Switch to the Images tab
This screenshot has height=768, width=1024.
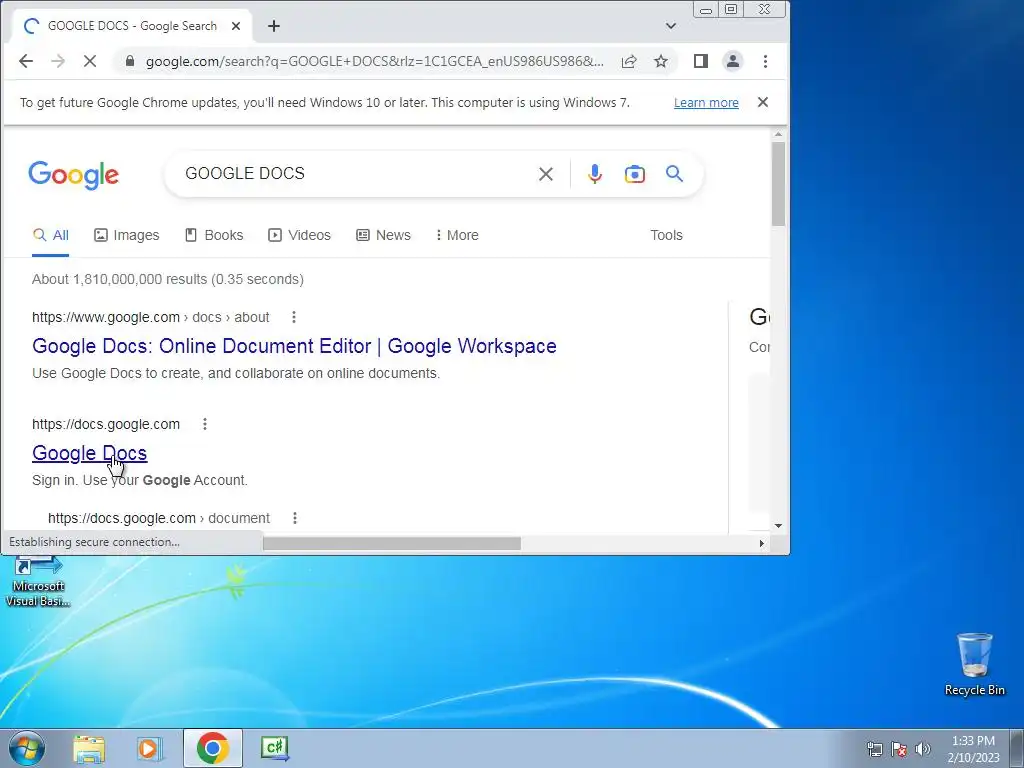point(127,235)
